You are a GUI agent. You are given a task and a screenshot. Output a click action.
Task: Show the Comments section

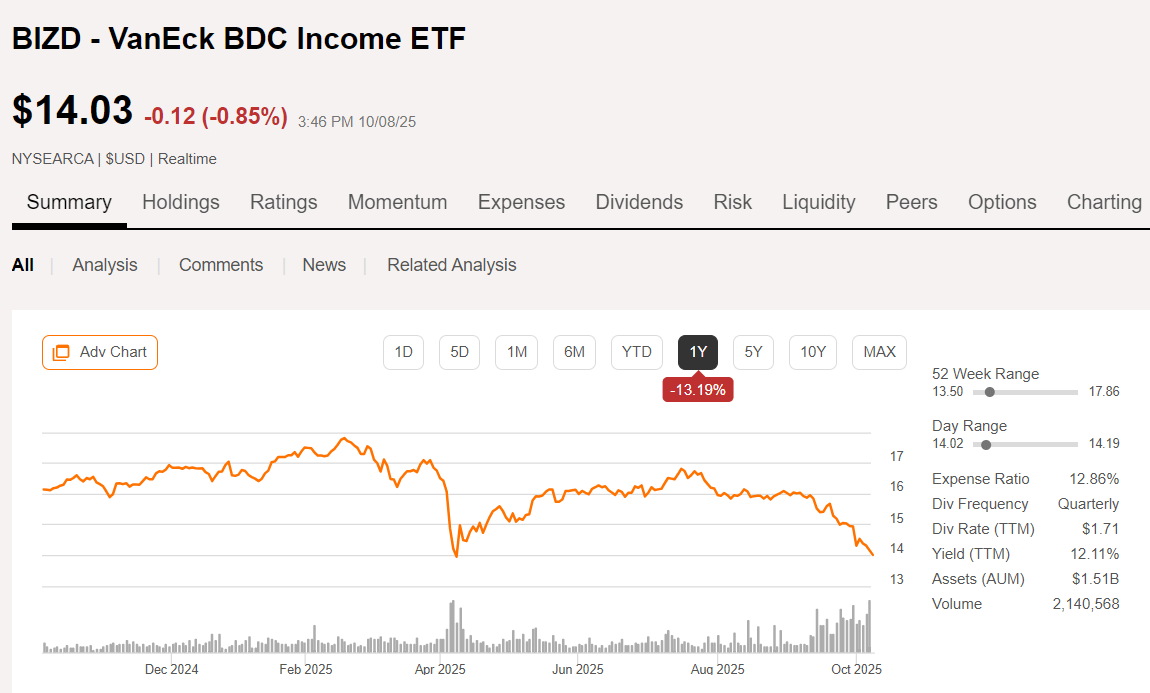(221, 265)
